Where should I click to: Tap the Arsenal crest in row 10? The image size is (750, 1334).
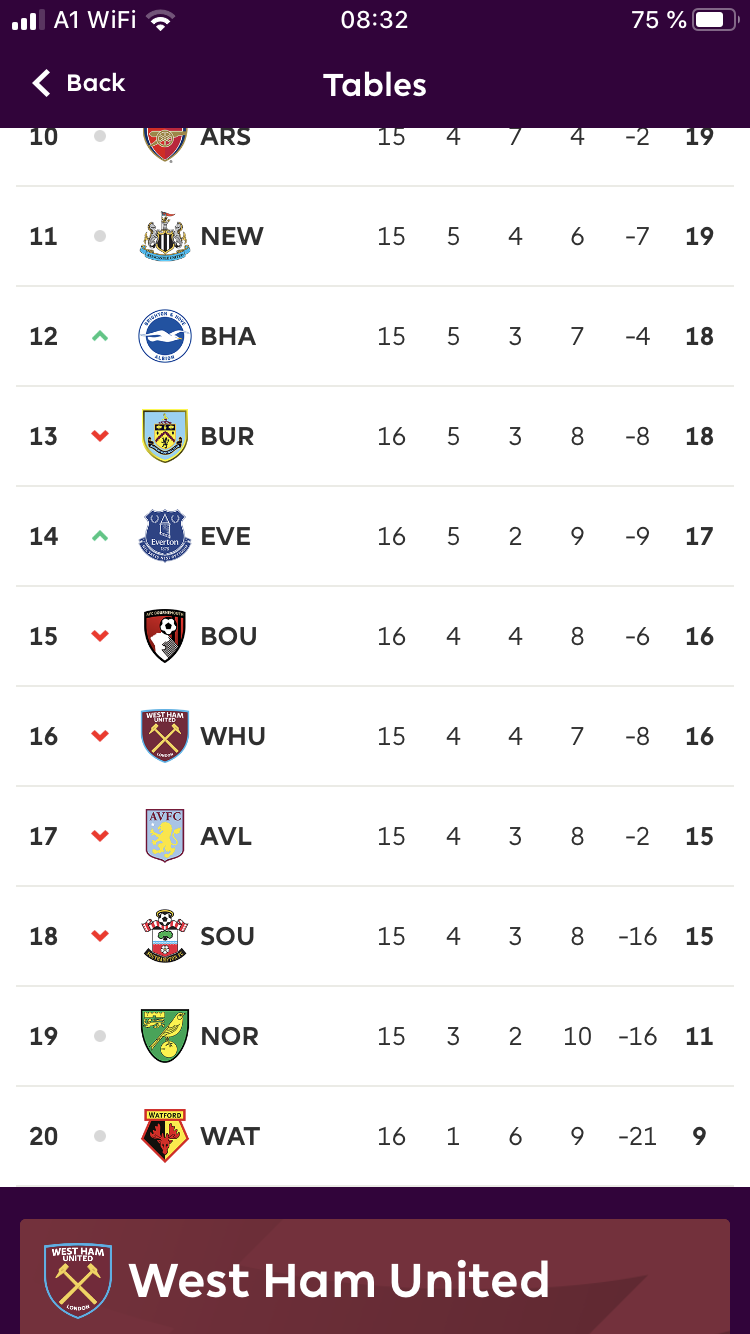click(165, 142)
